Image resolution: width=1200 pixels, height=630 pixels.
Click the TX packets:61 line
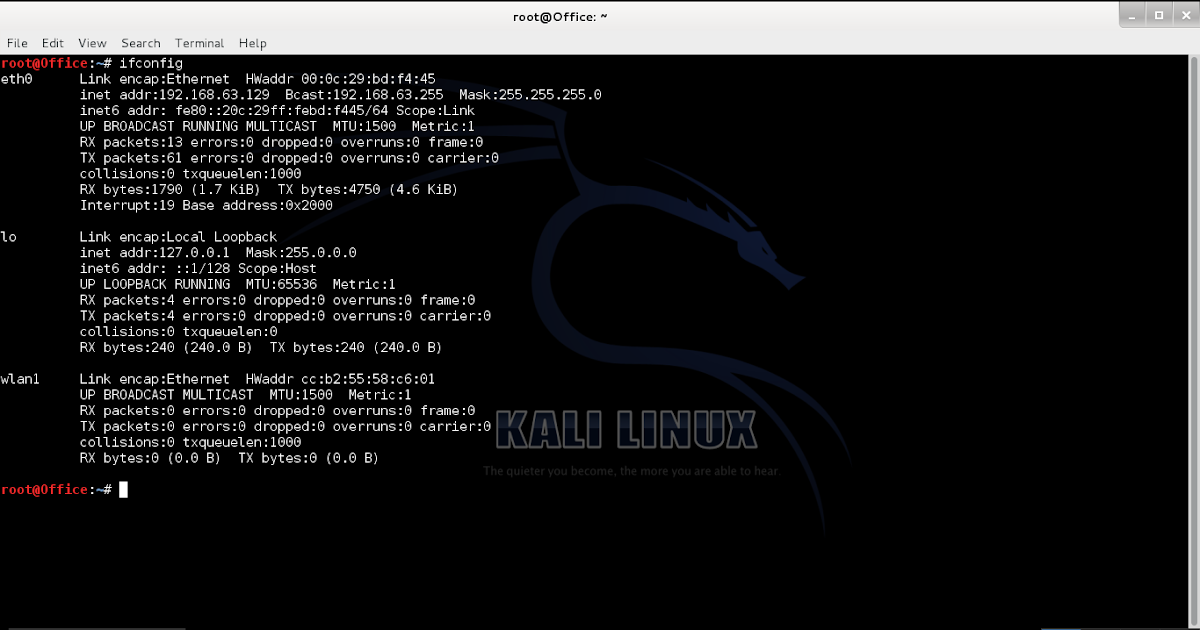pyautogui.click(x=289, y=158)
